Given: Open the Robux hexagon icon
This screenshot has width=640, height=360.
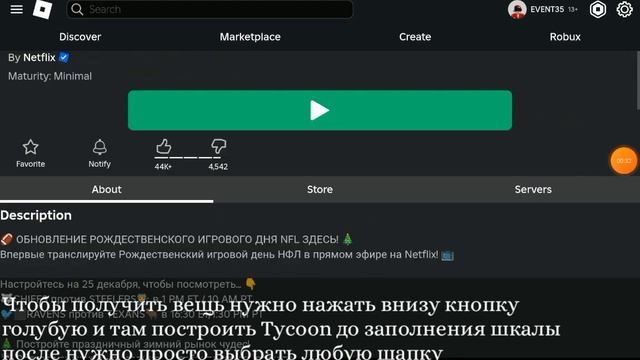Looking at the screenshot, I should (598, 9).
